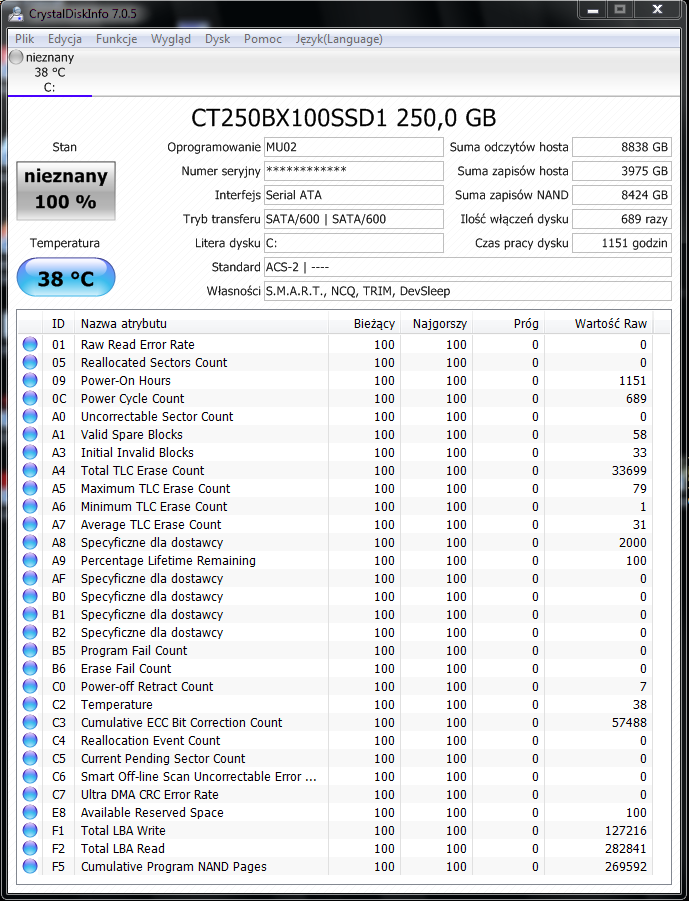Click the 38 °C temperature button
The image size is (689, 901).
pyautogui.click(x=66, y=278)
